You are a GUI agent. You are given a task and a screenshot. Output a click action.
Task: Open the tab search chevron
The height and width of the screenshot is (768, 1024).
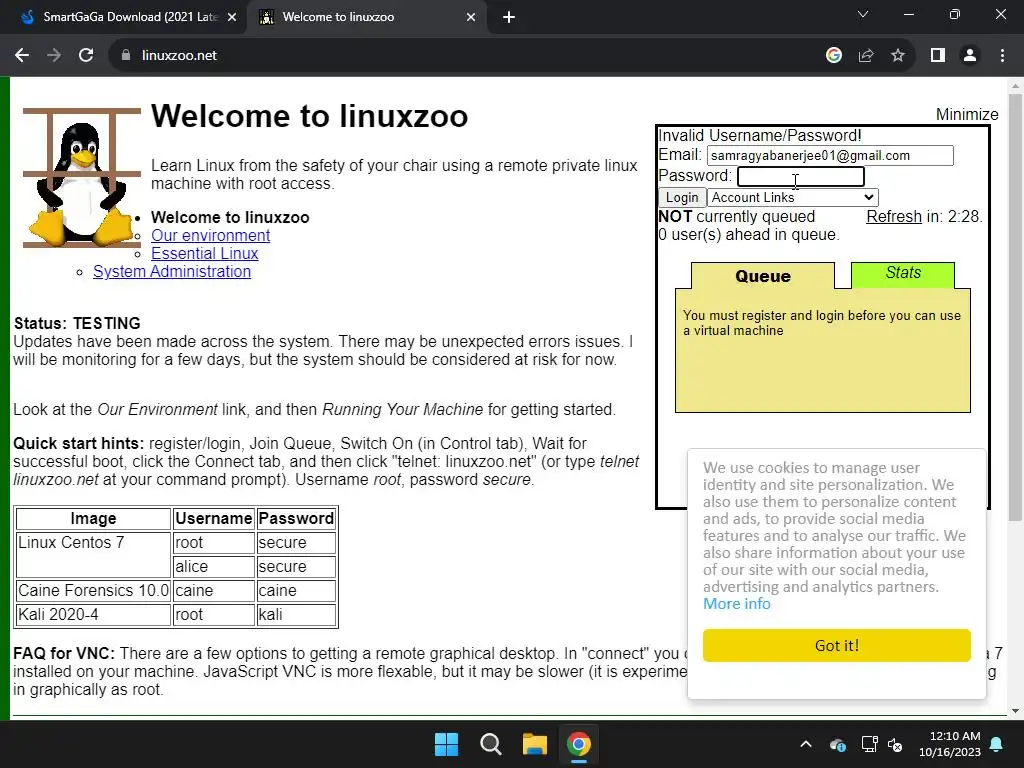pyautogui.click(x=863, y=14)
